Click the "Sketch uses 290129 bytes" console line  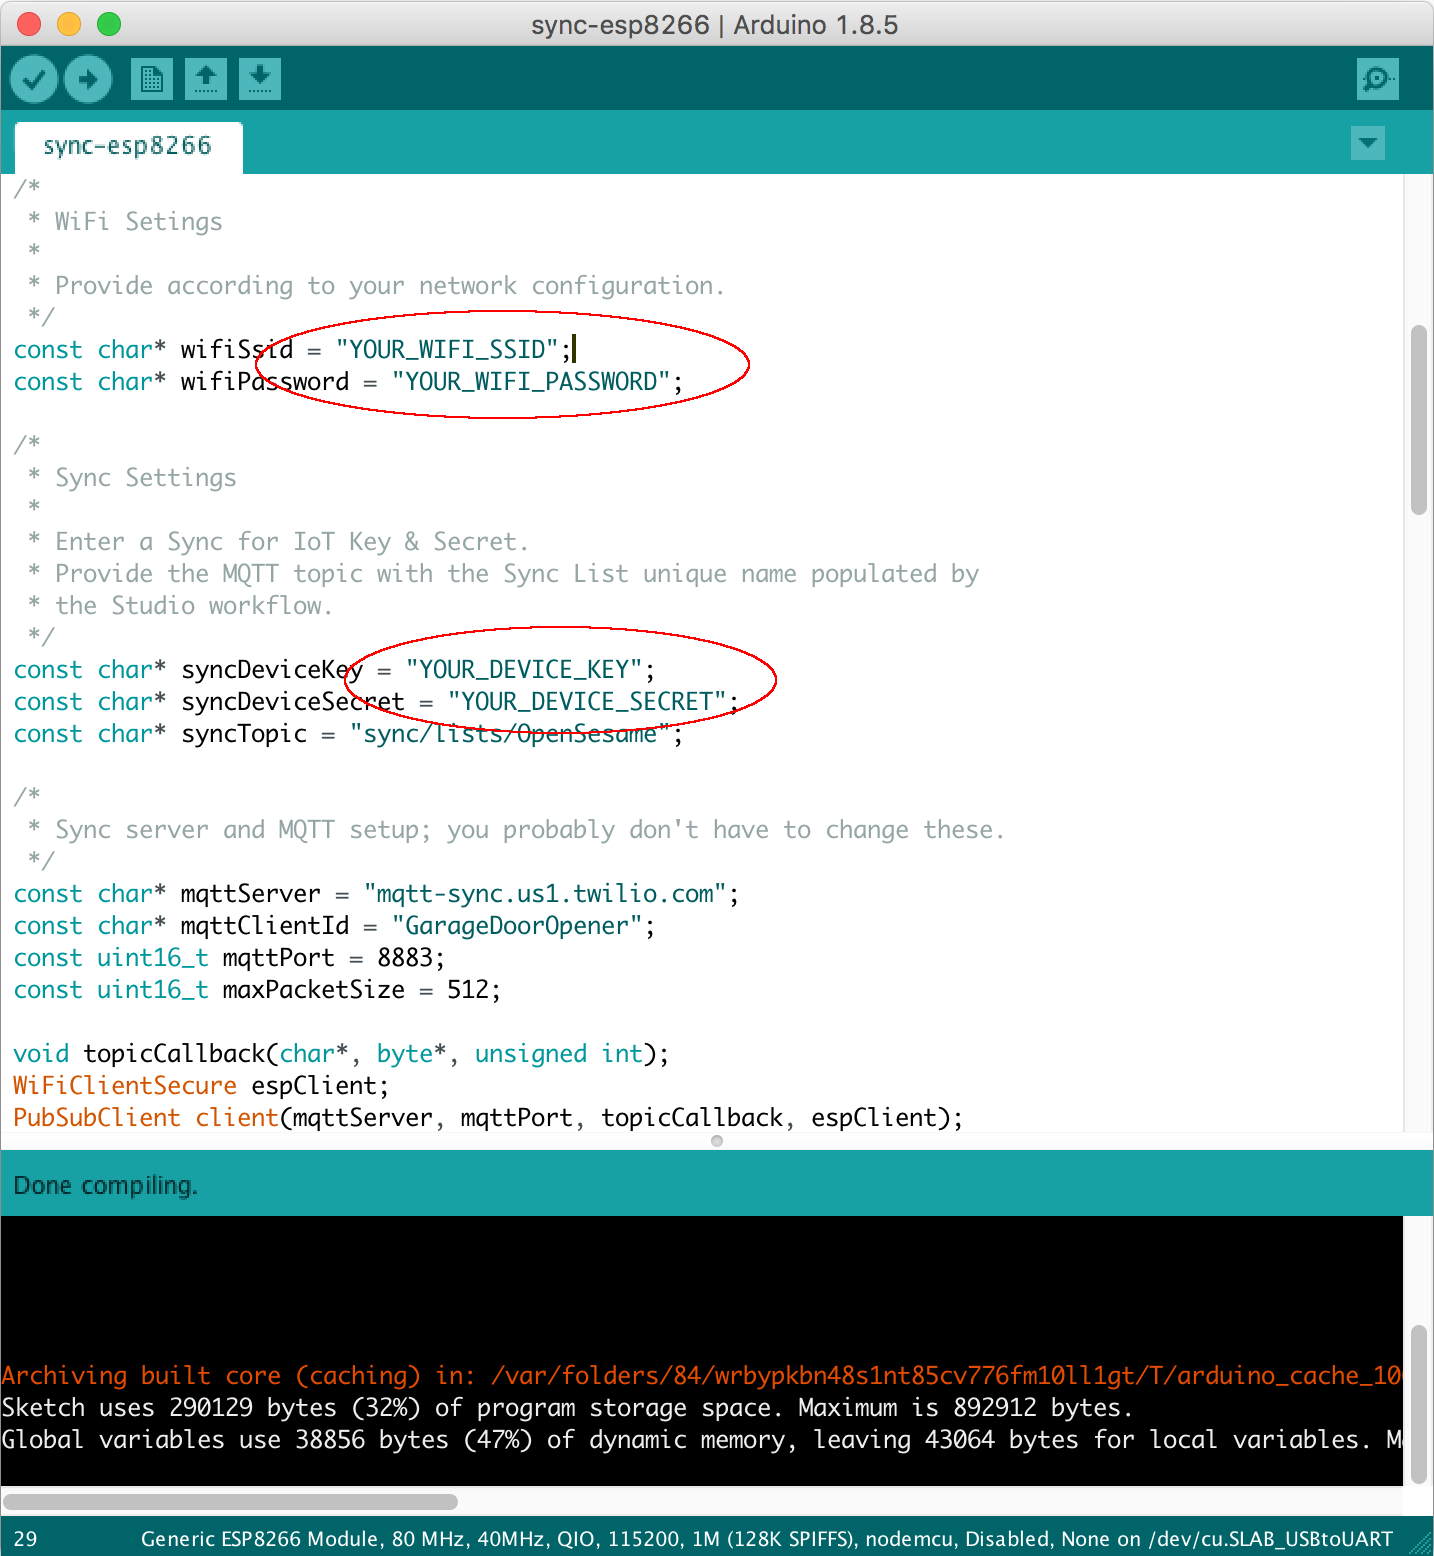click(x=567, y=1408)
